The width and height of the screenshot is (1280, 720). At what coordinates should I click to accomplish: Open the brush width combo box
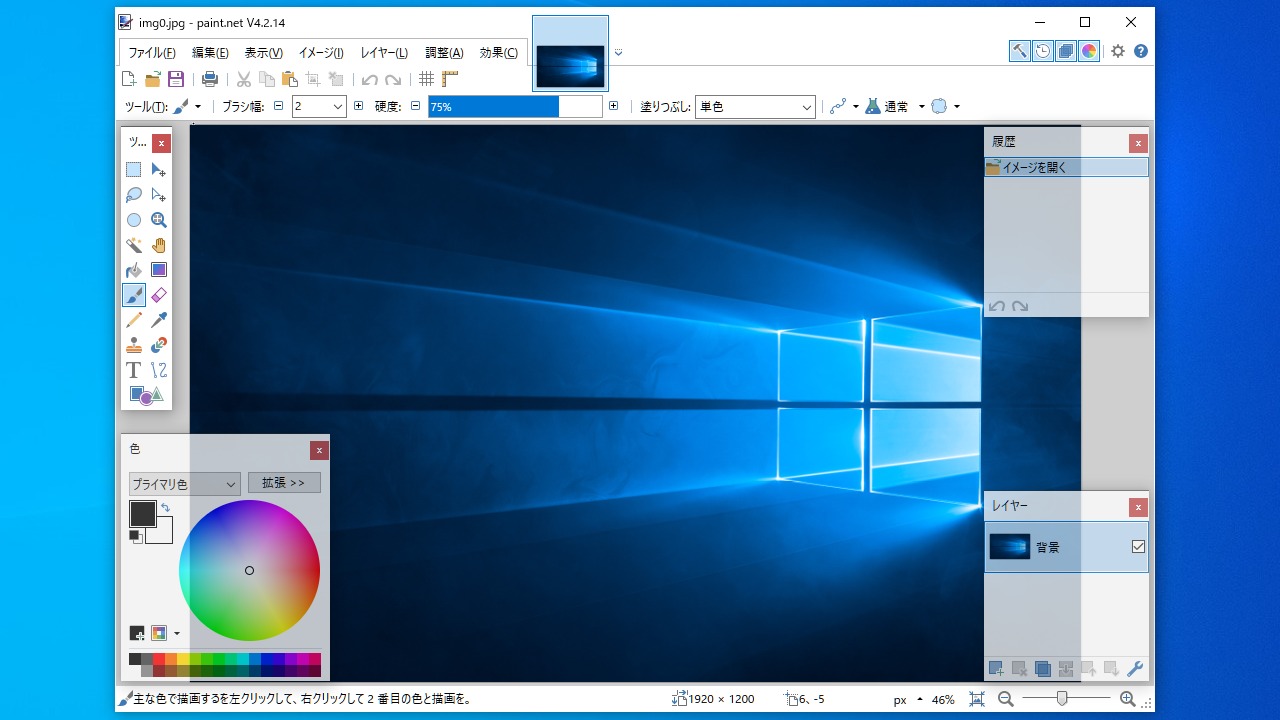click(x=319, y=106)
